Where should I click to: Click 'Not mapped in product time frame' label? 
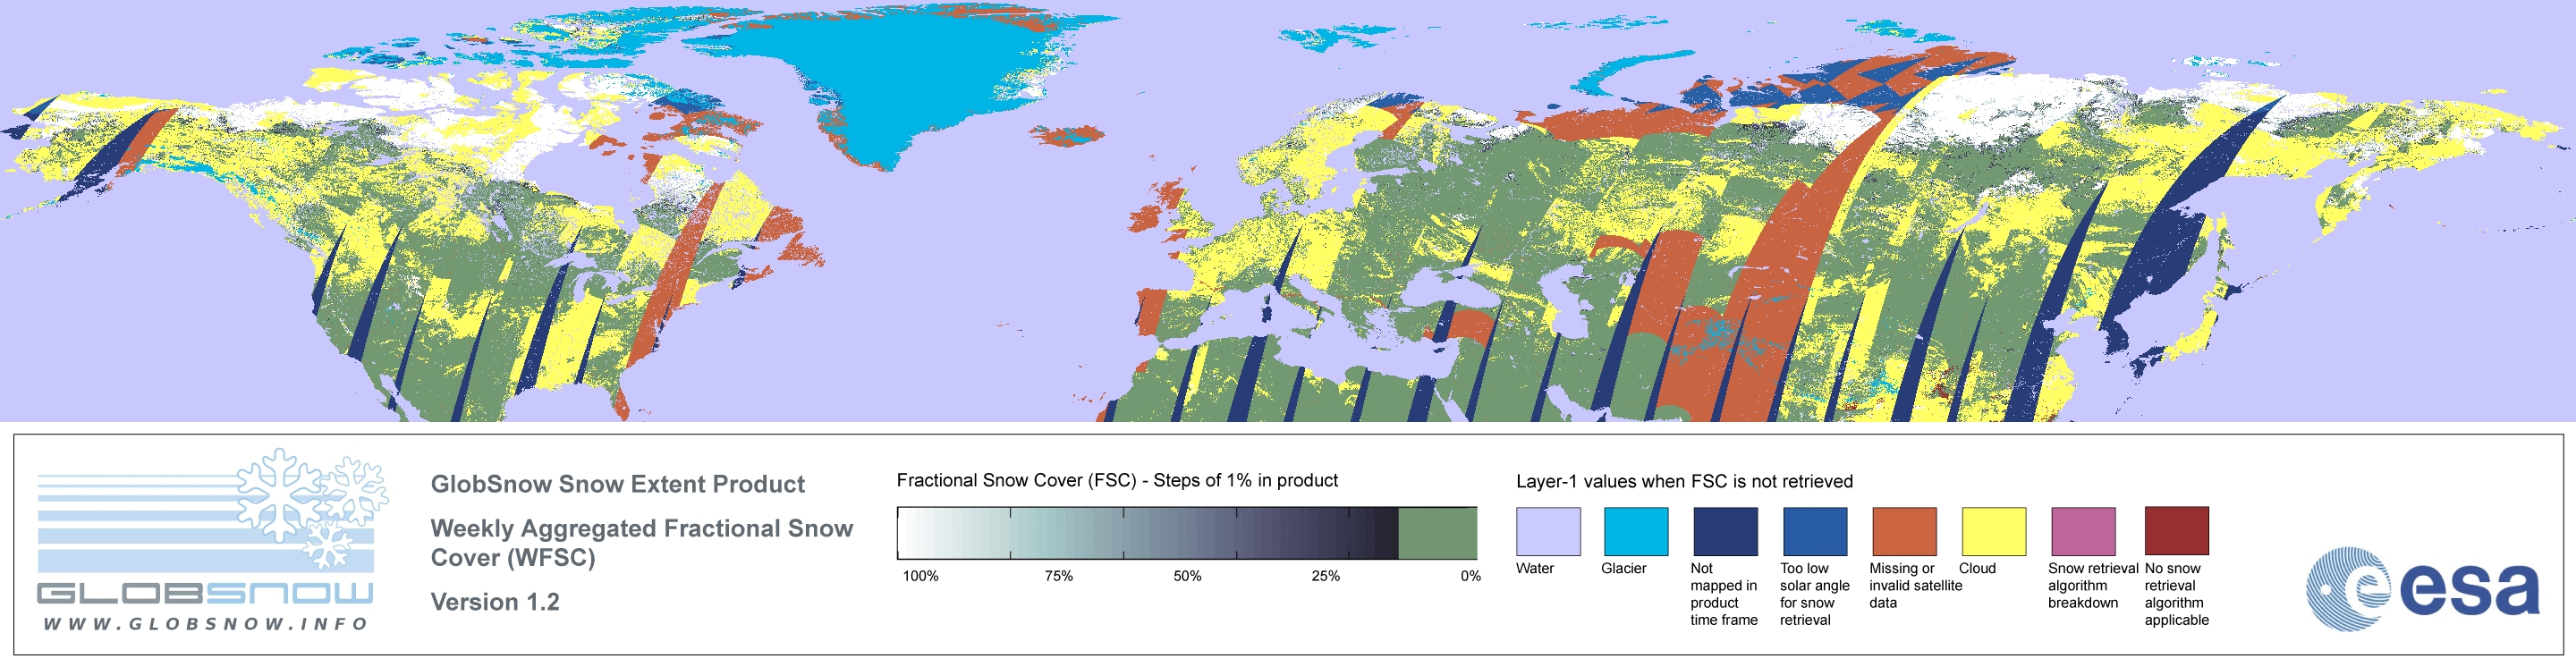pyautogui.click(x=1724, y=594)
